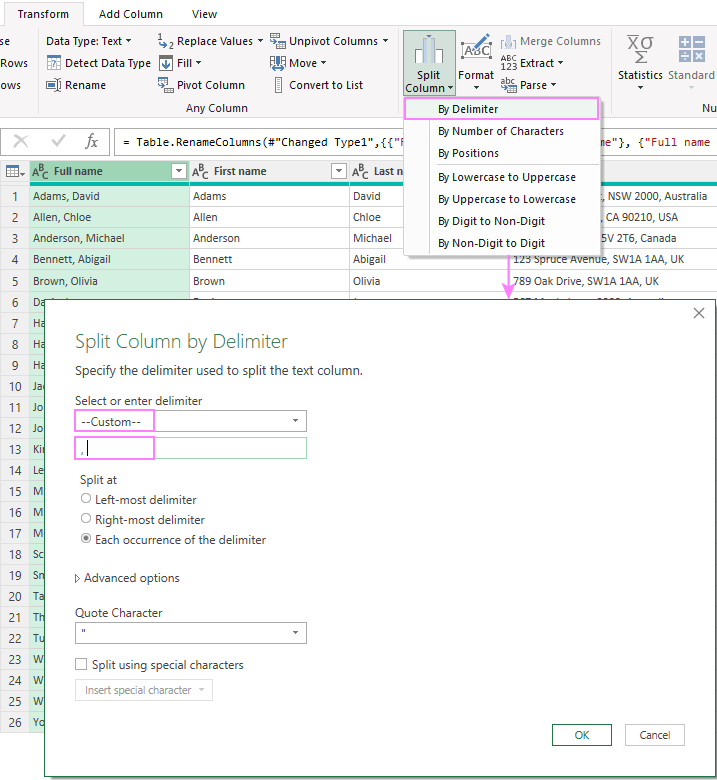Select Each occurrence of the delimiter option
The width and height of the screenshot is (717, 780).
[86, 539]
